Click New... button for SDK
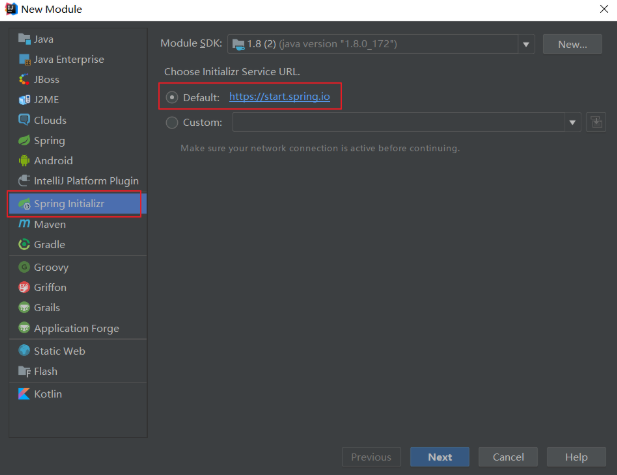Screen dimensions: 617x475 point(572,44)
